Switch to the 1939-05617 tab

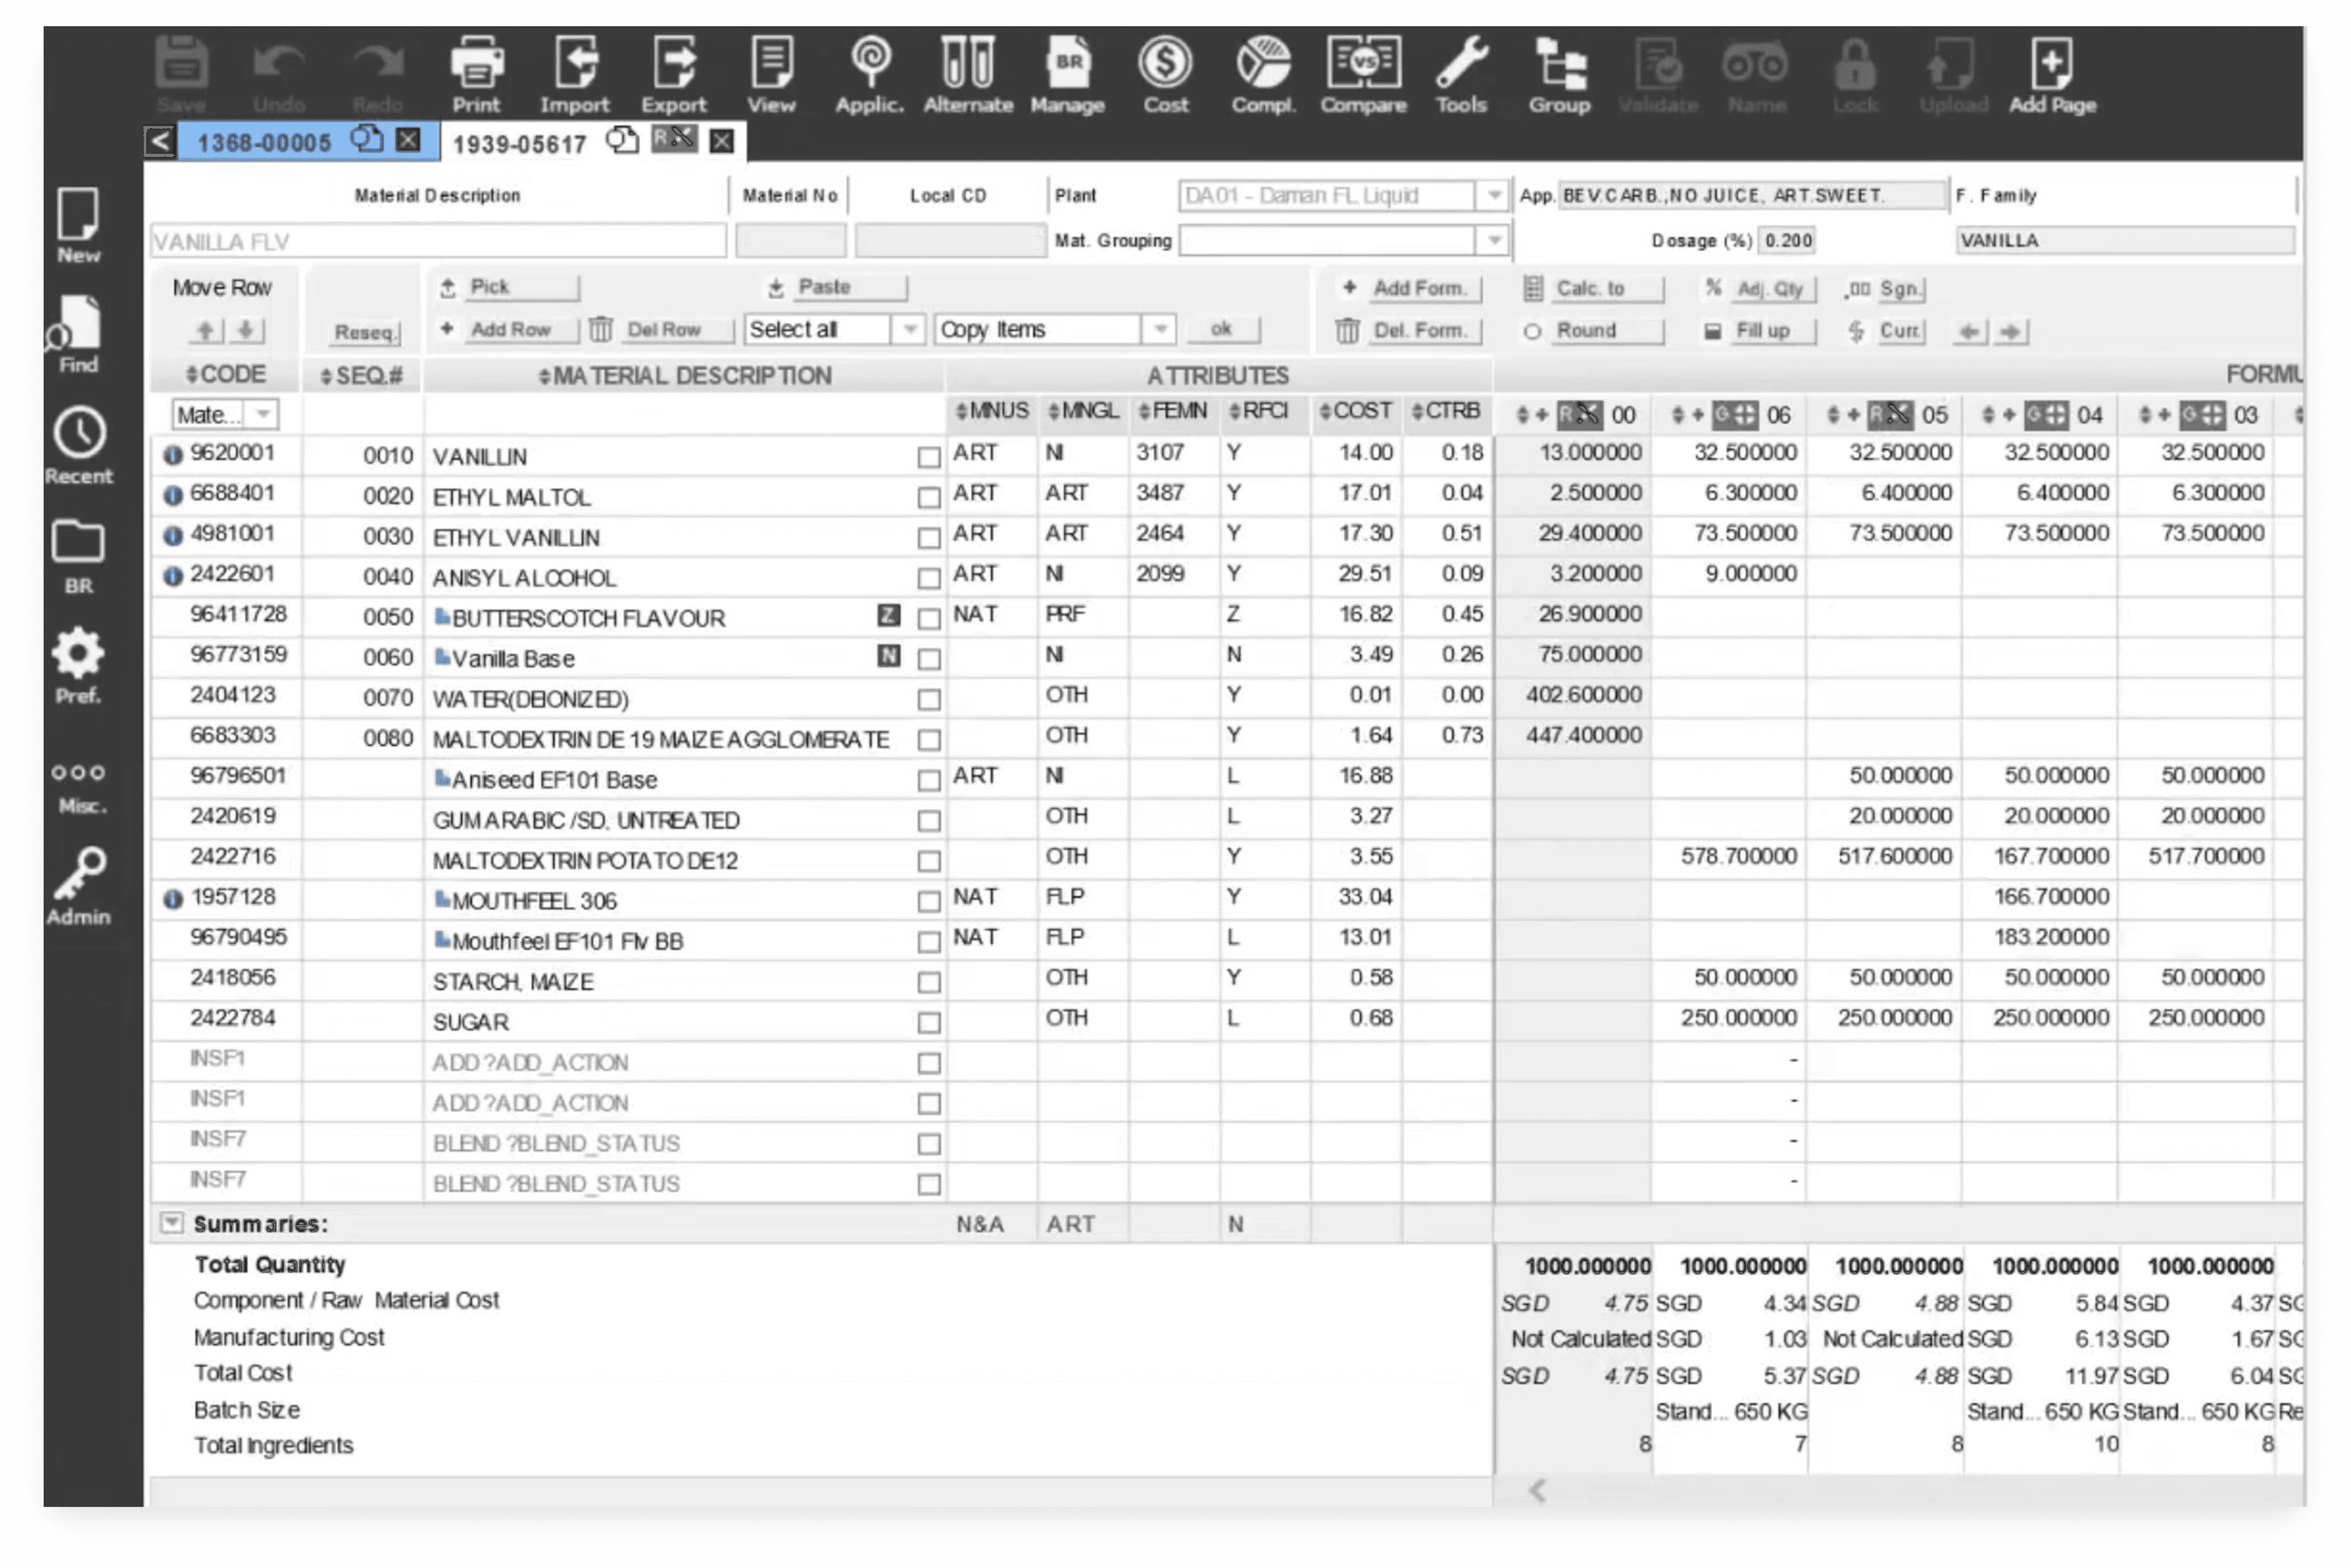tap(519, 144)
